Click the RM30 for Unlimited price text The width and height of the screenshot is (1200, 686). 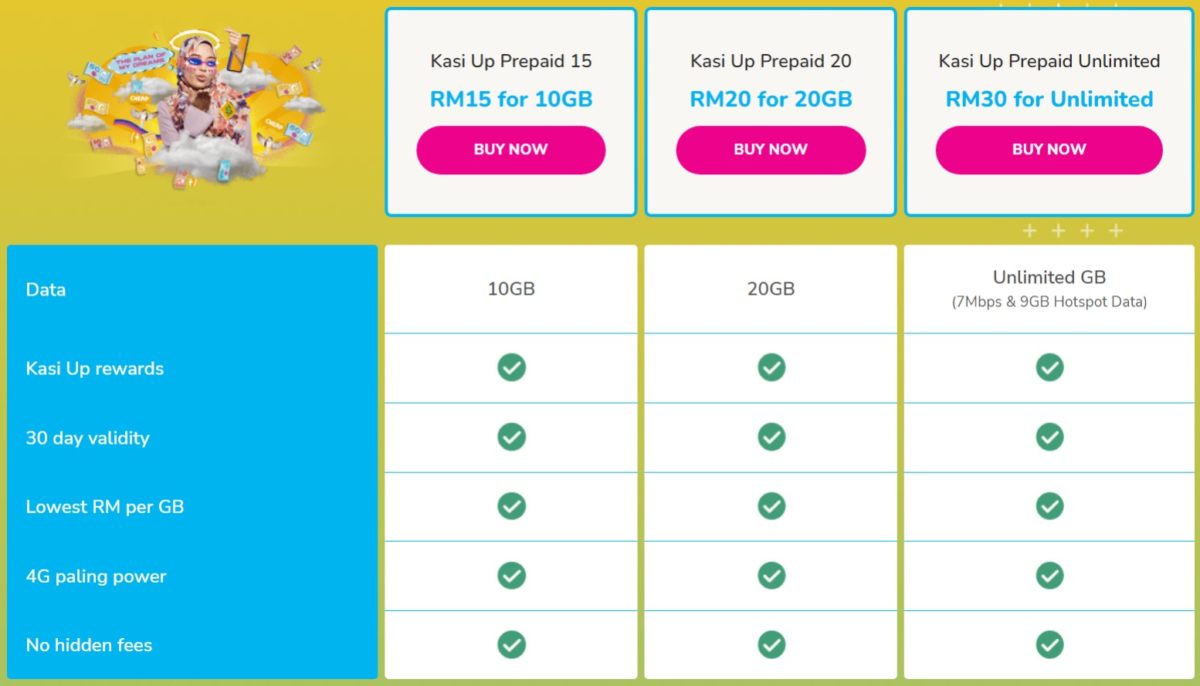click(1049, 99)
